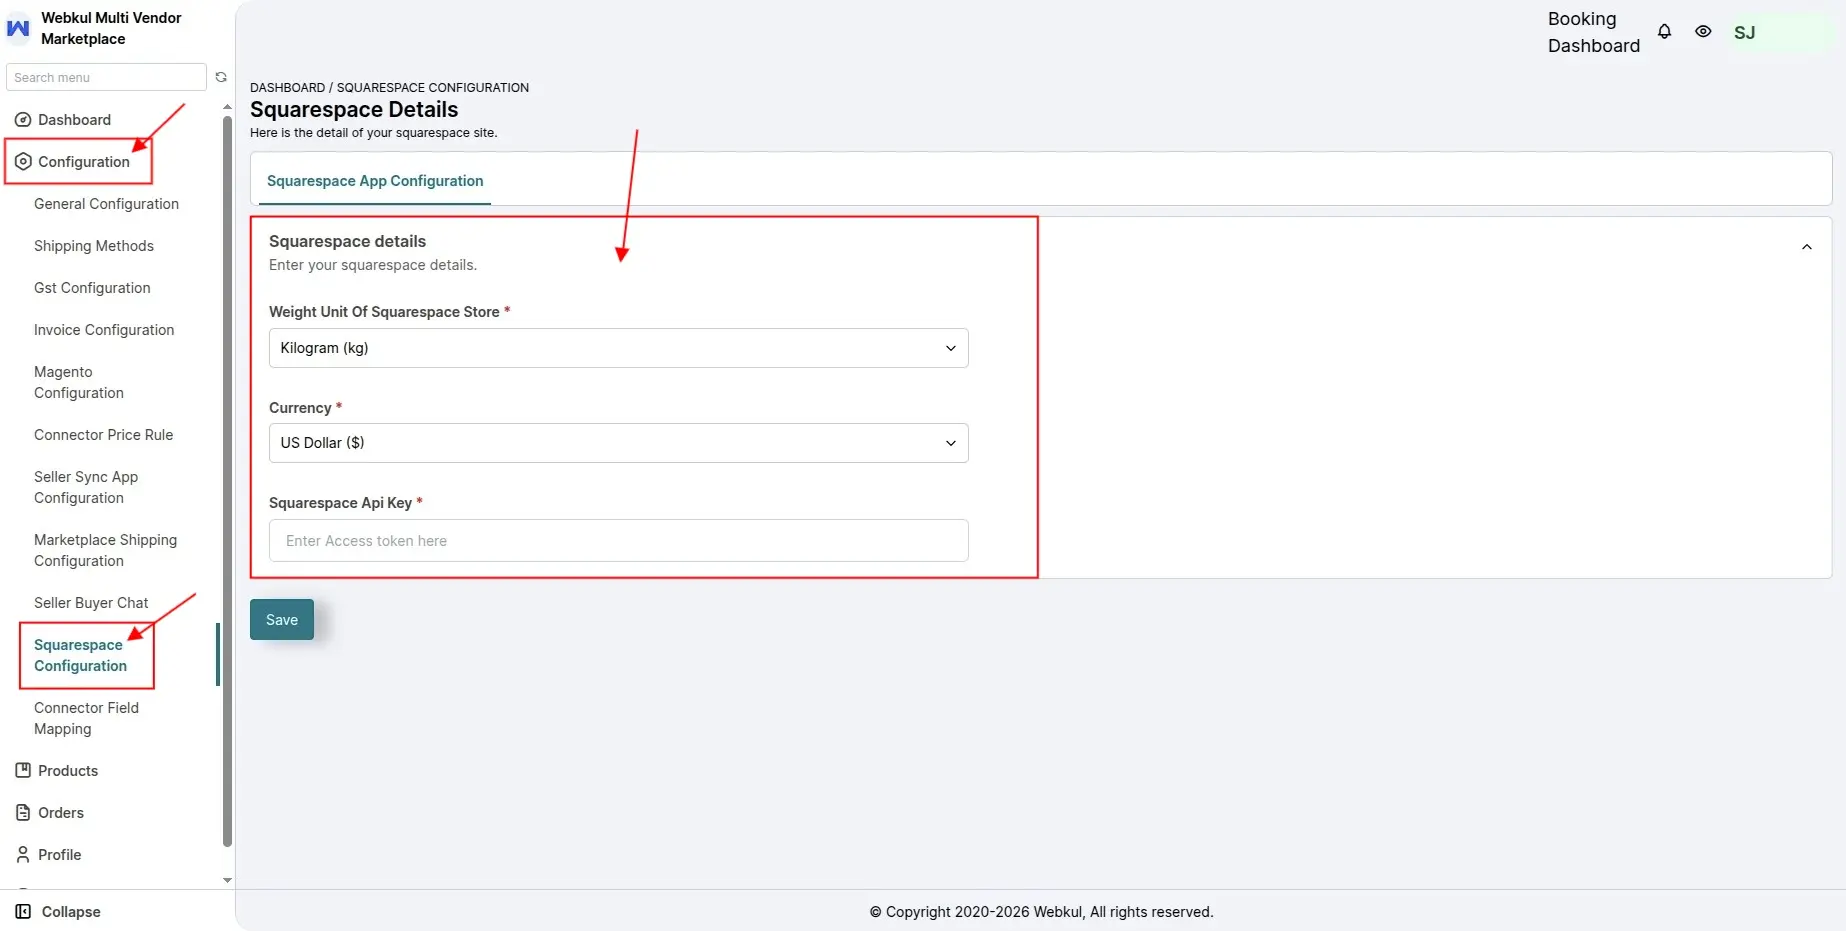Screen dimensions: 1846x931
Task: Click the Orders document icon
Action: point(23,813)
